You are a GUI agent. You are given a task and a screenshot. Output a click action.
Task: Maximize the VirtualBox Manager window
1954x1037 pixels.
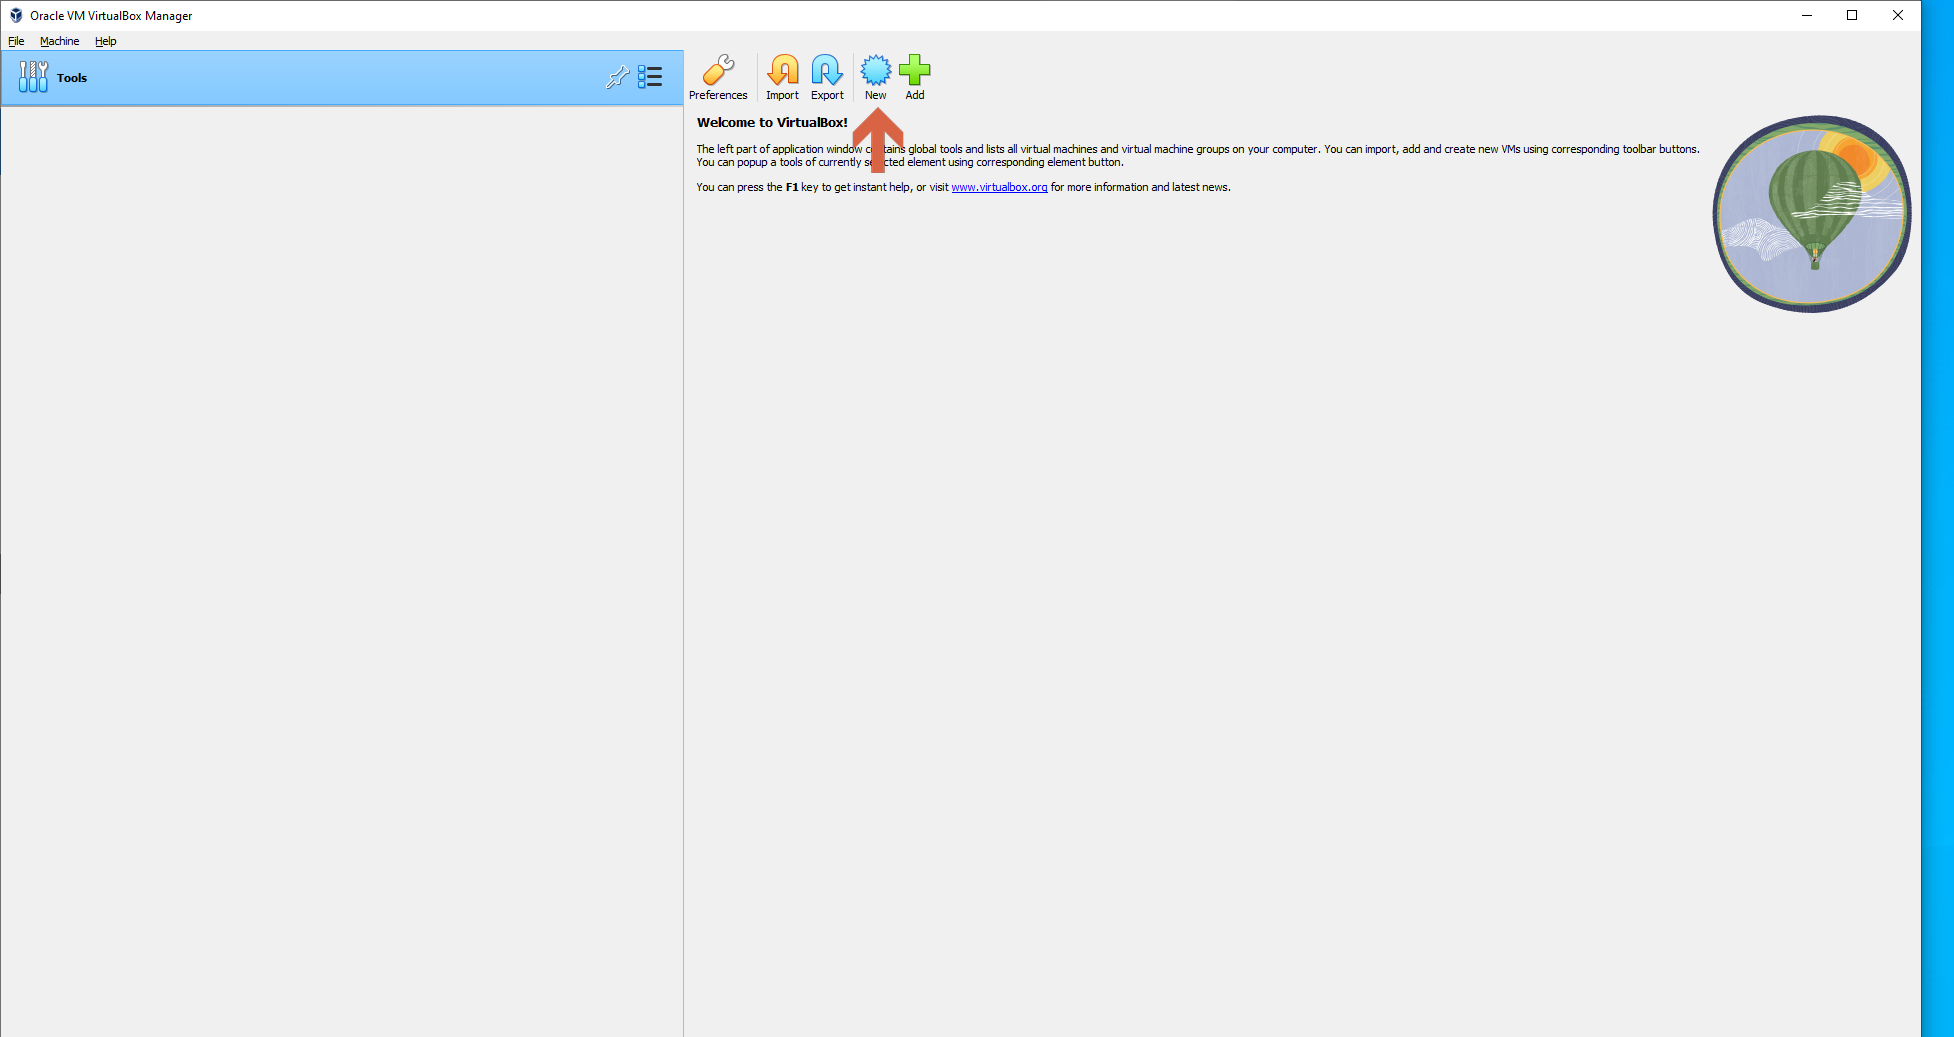point(1852,15)
